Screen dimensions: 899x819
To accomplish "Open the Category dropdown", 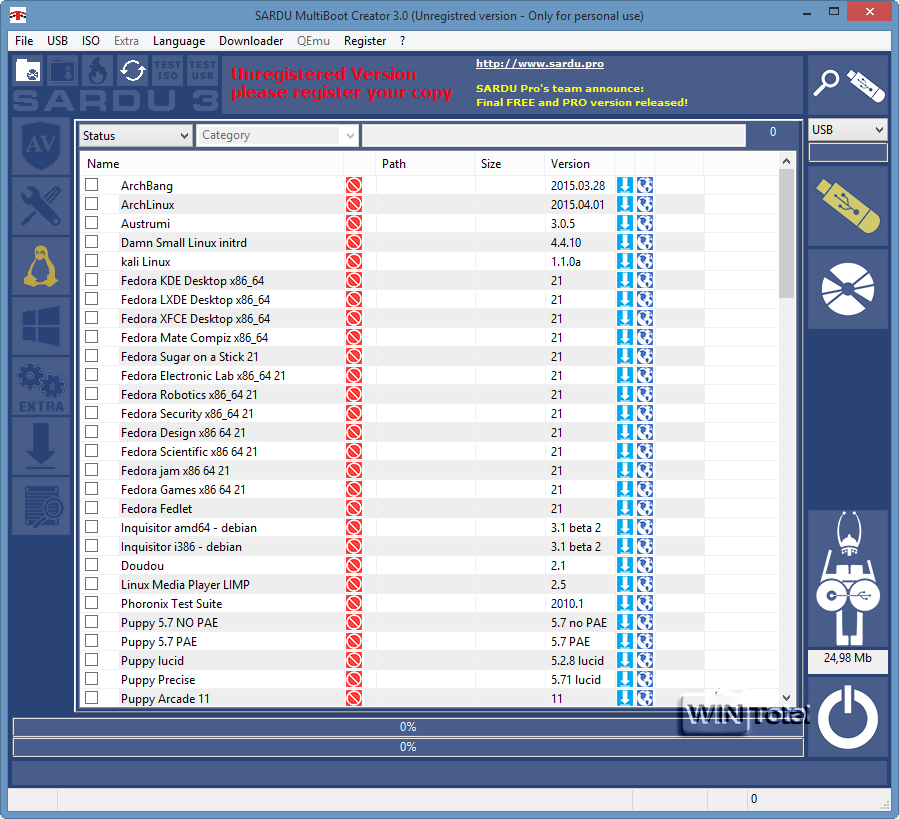I will [x=277, y=136].
